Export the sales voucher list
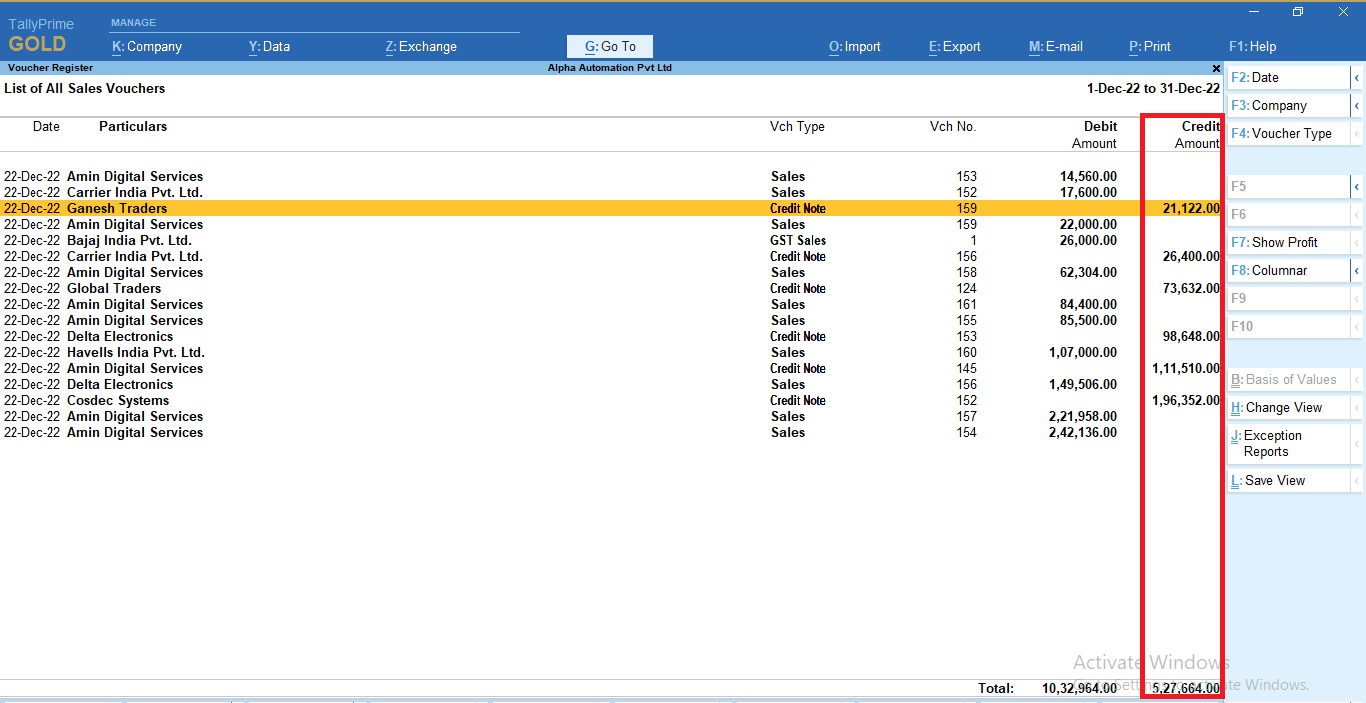The height and width of the screenshot is (703, 1366). point(953,46)
